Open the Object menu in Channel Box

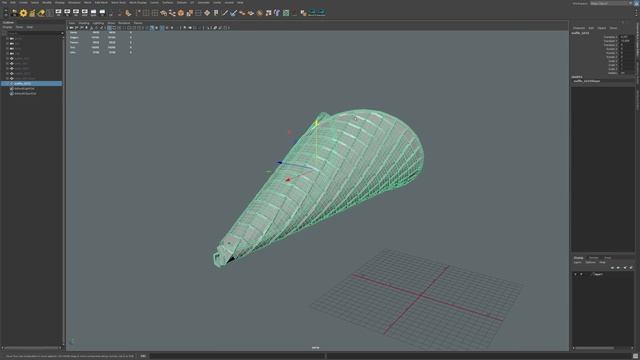click(602, 28)
